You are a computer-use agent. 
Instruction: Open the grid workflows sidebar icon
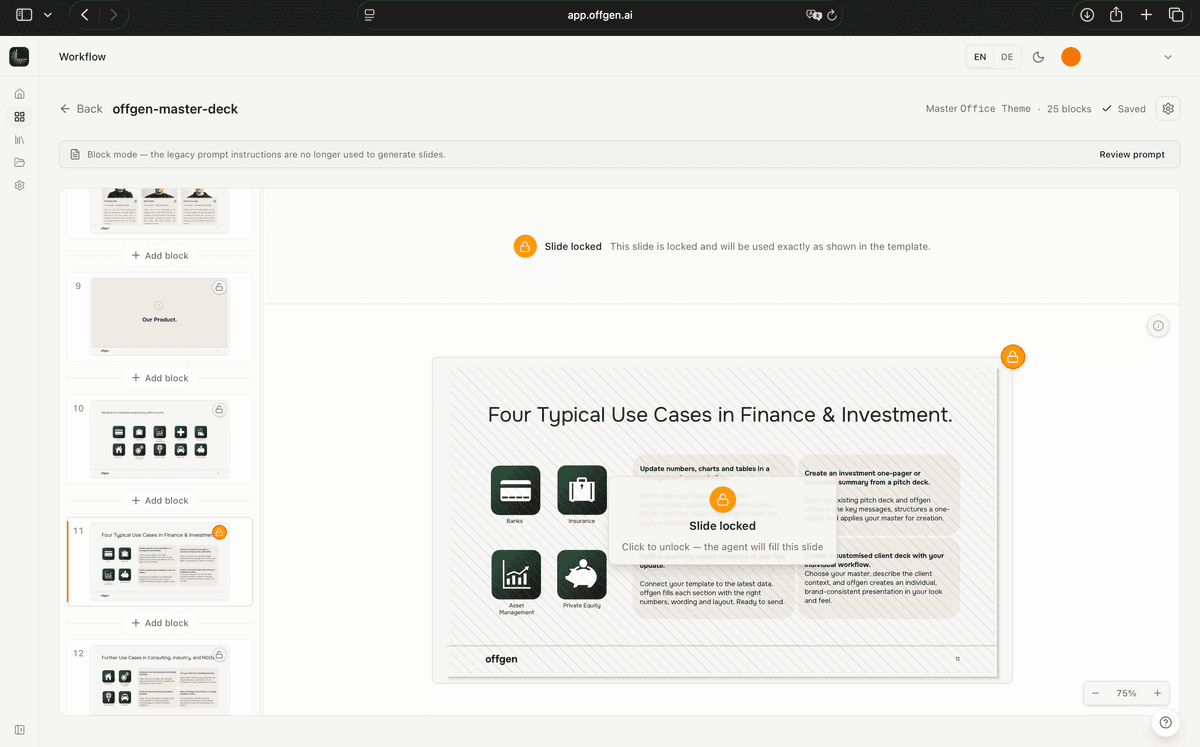point(19,117)
